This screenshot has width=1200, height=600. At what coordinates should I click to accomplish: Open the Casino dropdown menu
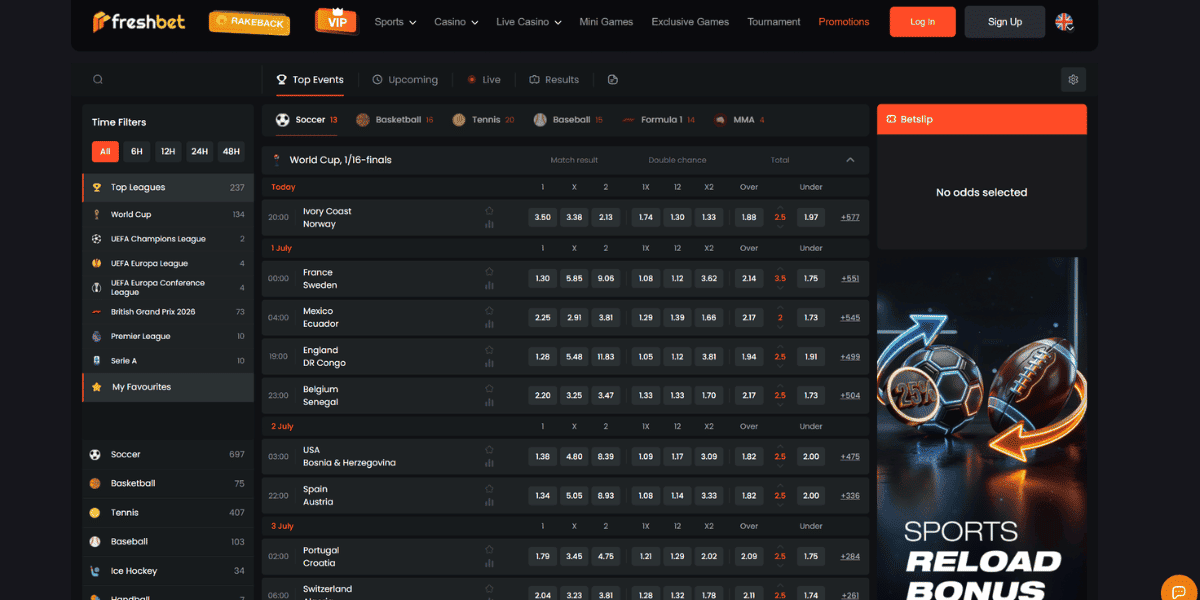(456, 22)
